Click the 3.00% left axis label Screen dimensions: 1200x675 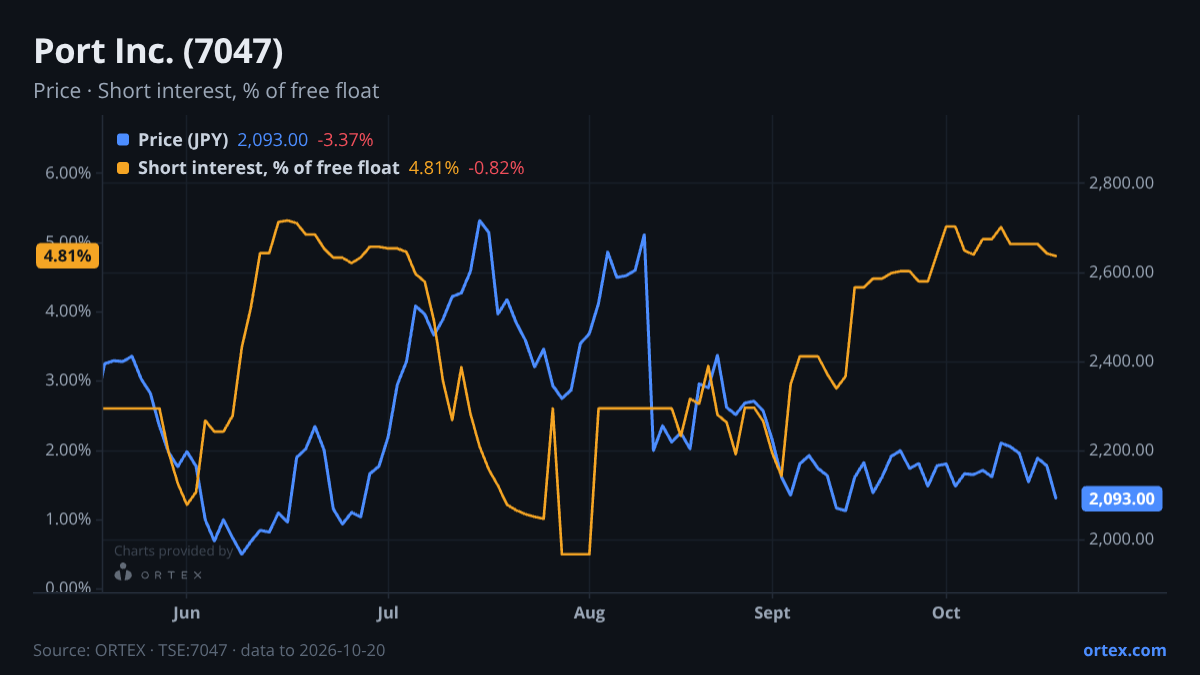[69, 380]
